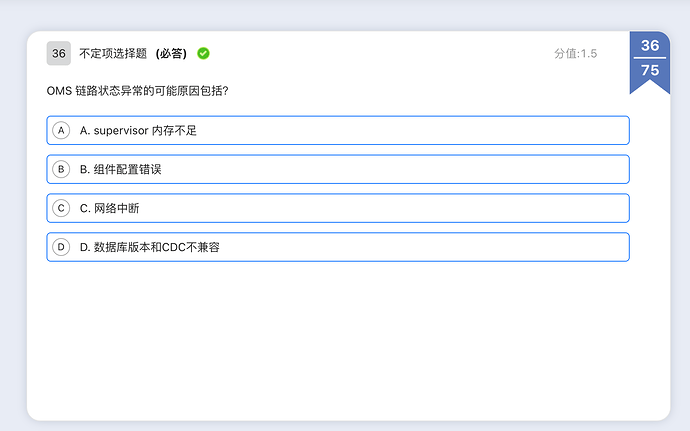Choose answer text A. supervisor 内存不足
This screenshot has width=690, height=431.
pos(138,131)
